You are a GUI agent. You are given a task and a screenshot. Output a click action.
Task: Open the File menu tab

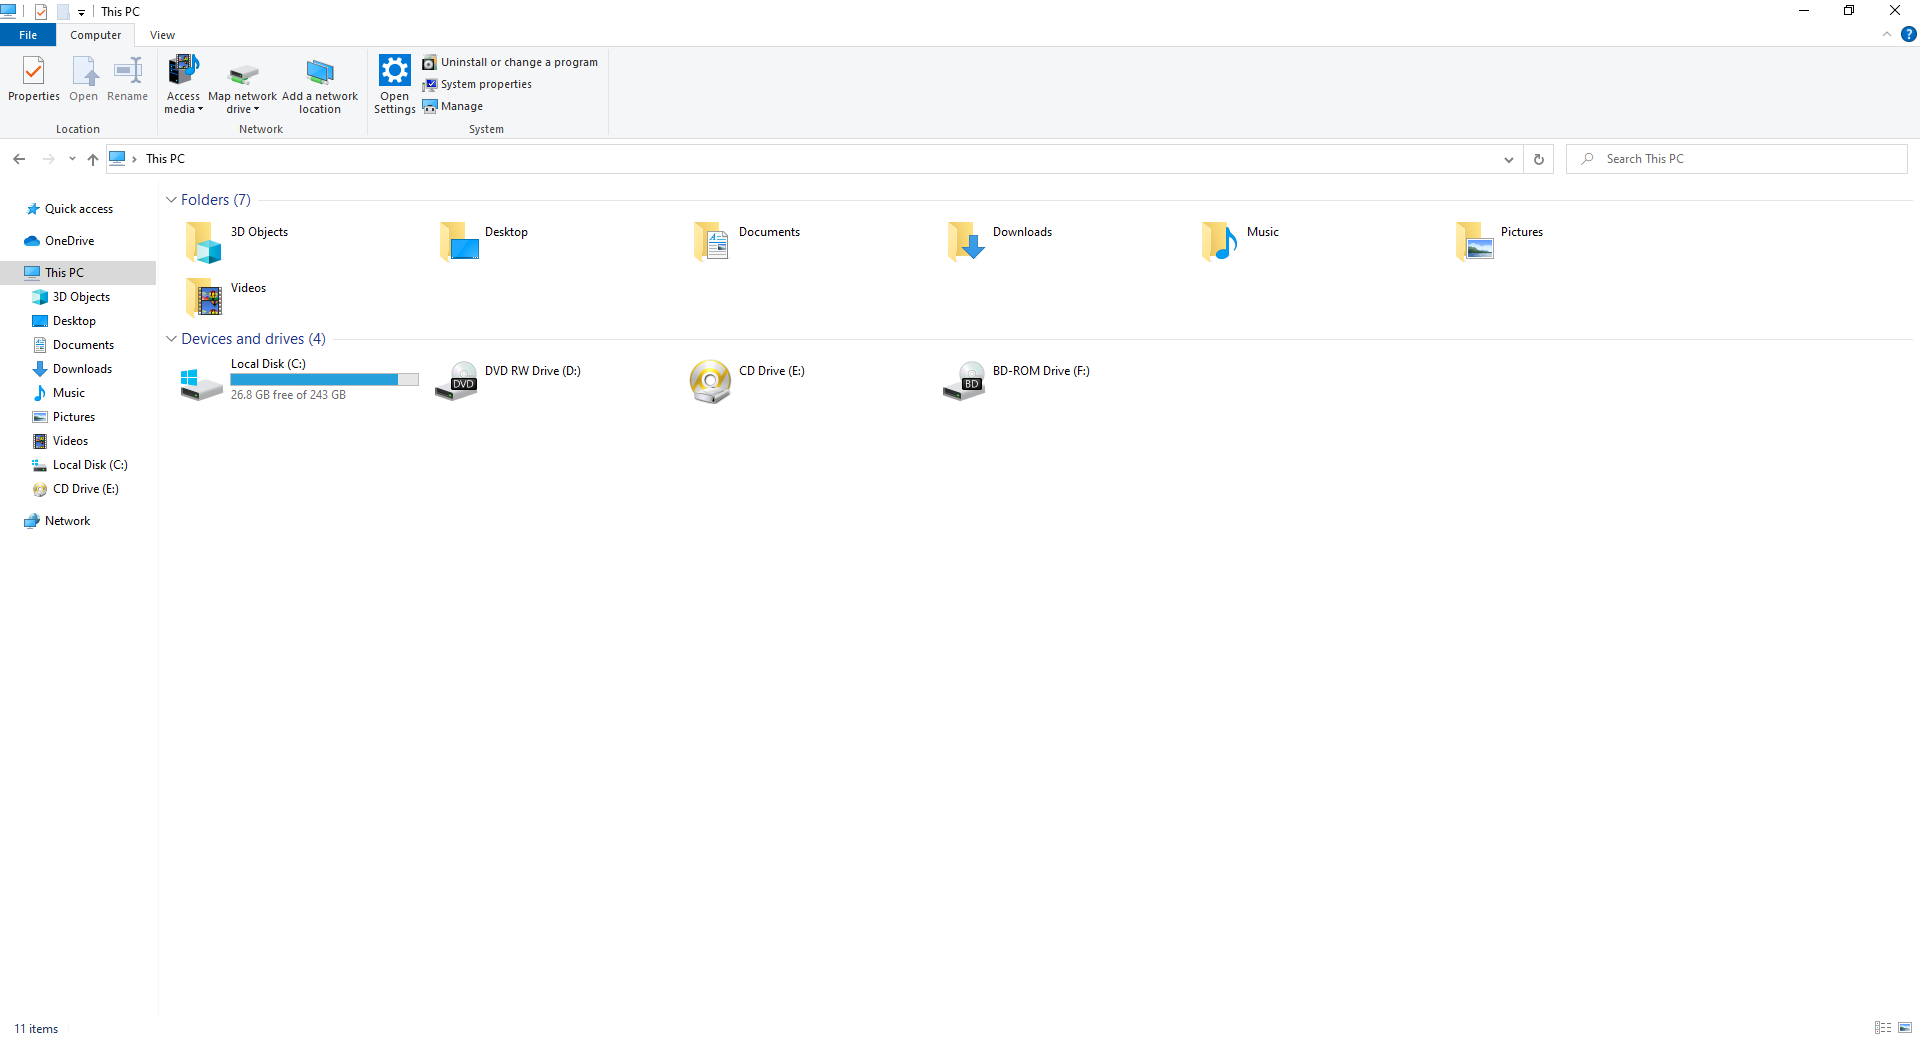pyautogui.click(x=28, y=35)
